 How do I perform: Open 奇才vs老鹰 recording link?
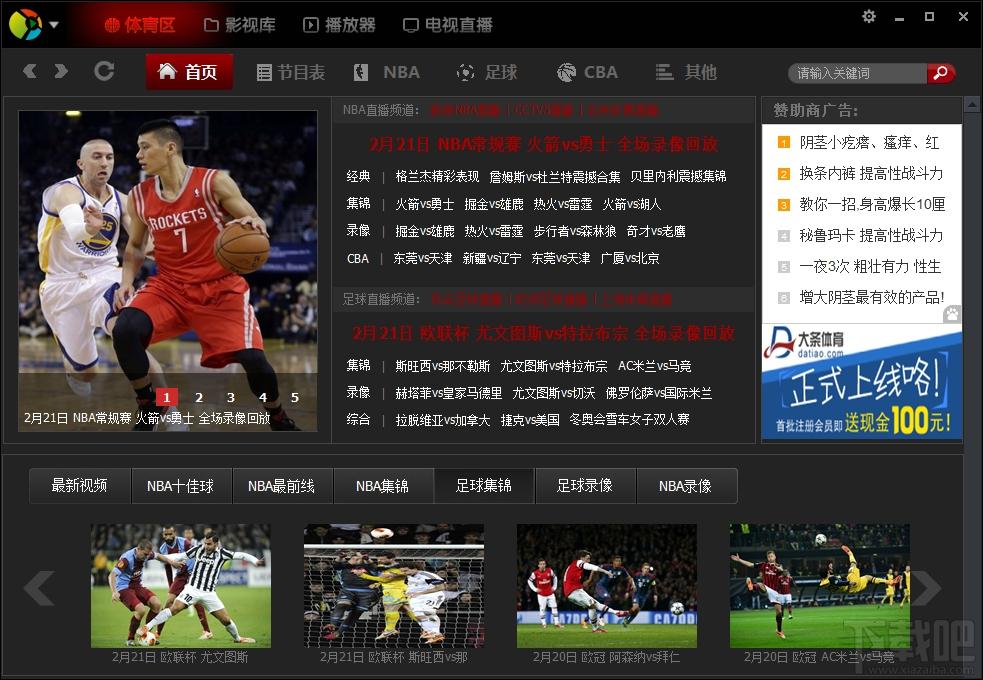pos(656,231)
